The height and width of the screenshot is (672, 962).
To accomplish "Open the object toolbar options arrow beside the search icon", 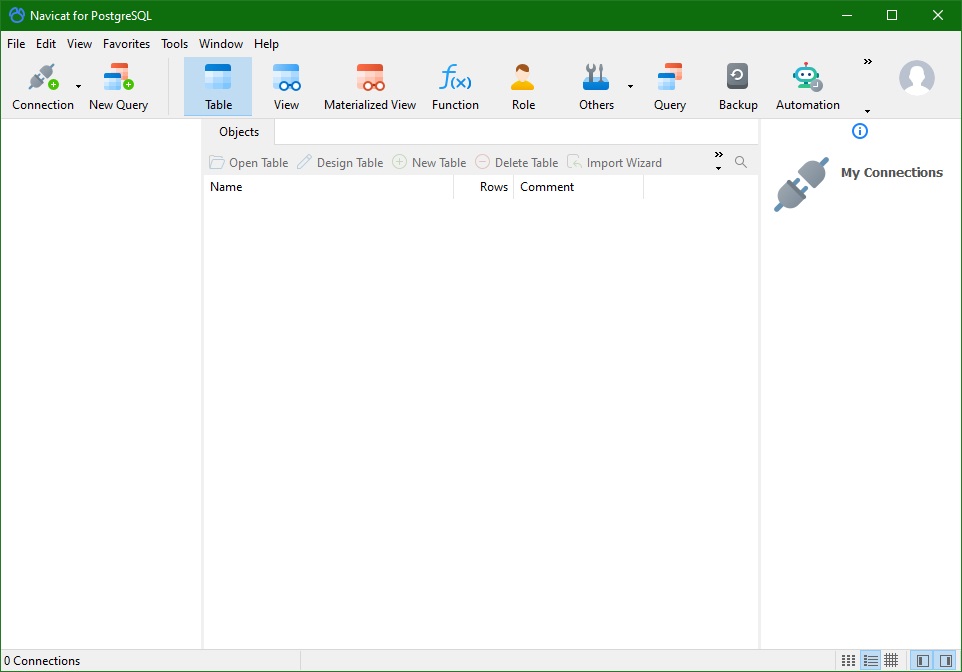I will click(x=718, y=169).
